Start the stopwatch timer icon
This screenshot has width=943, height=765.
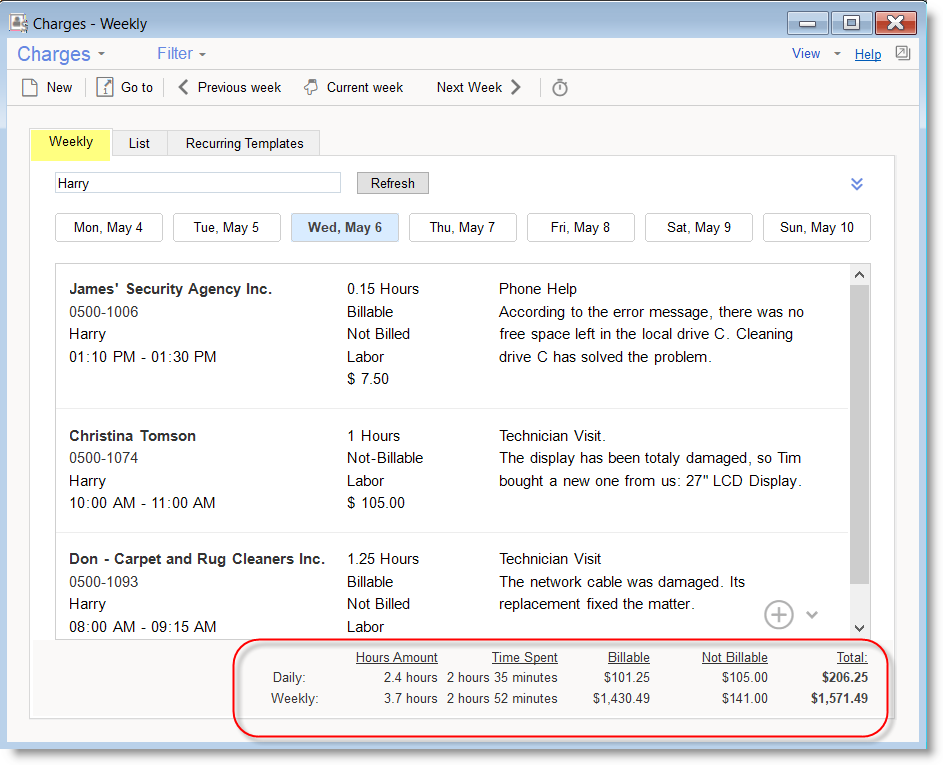(x=560, y=88)
